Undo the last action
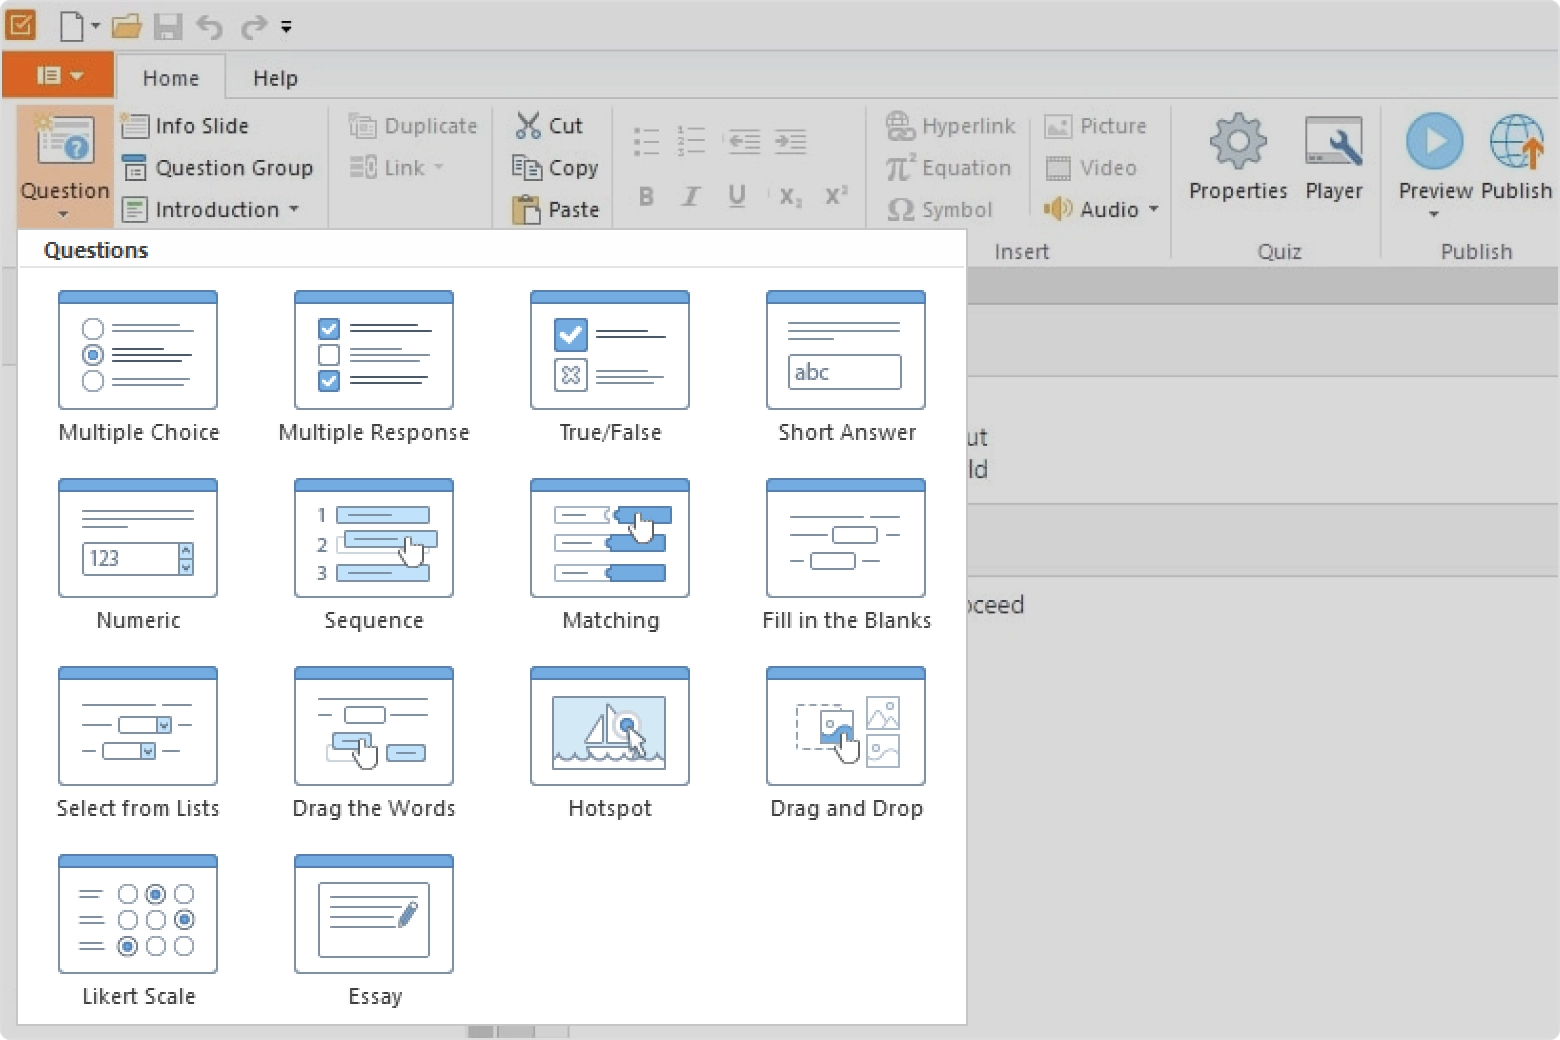This screenshot has height=1040, width=1560. point(209,27)
